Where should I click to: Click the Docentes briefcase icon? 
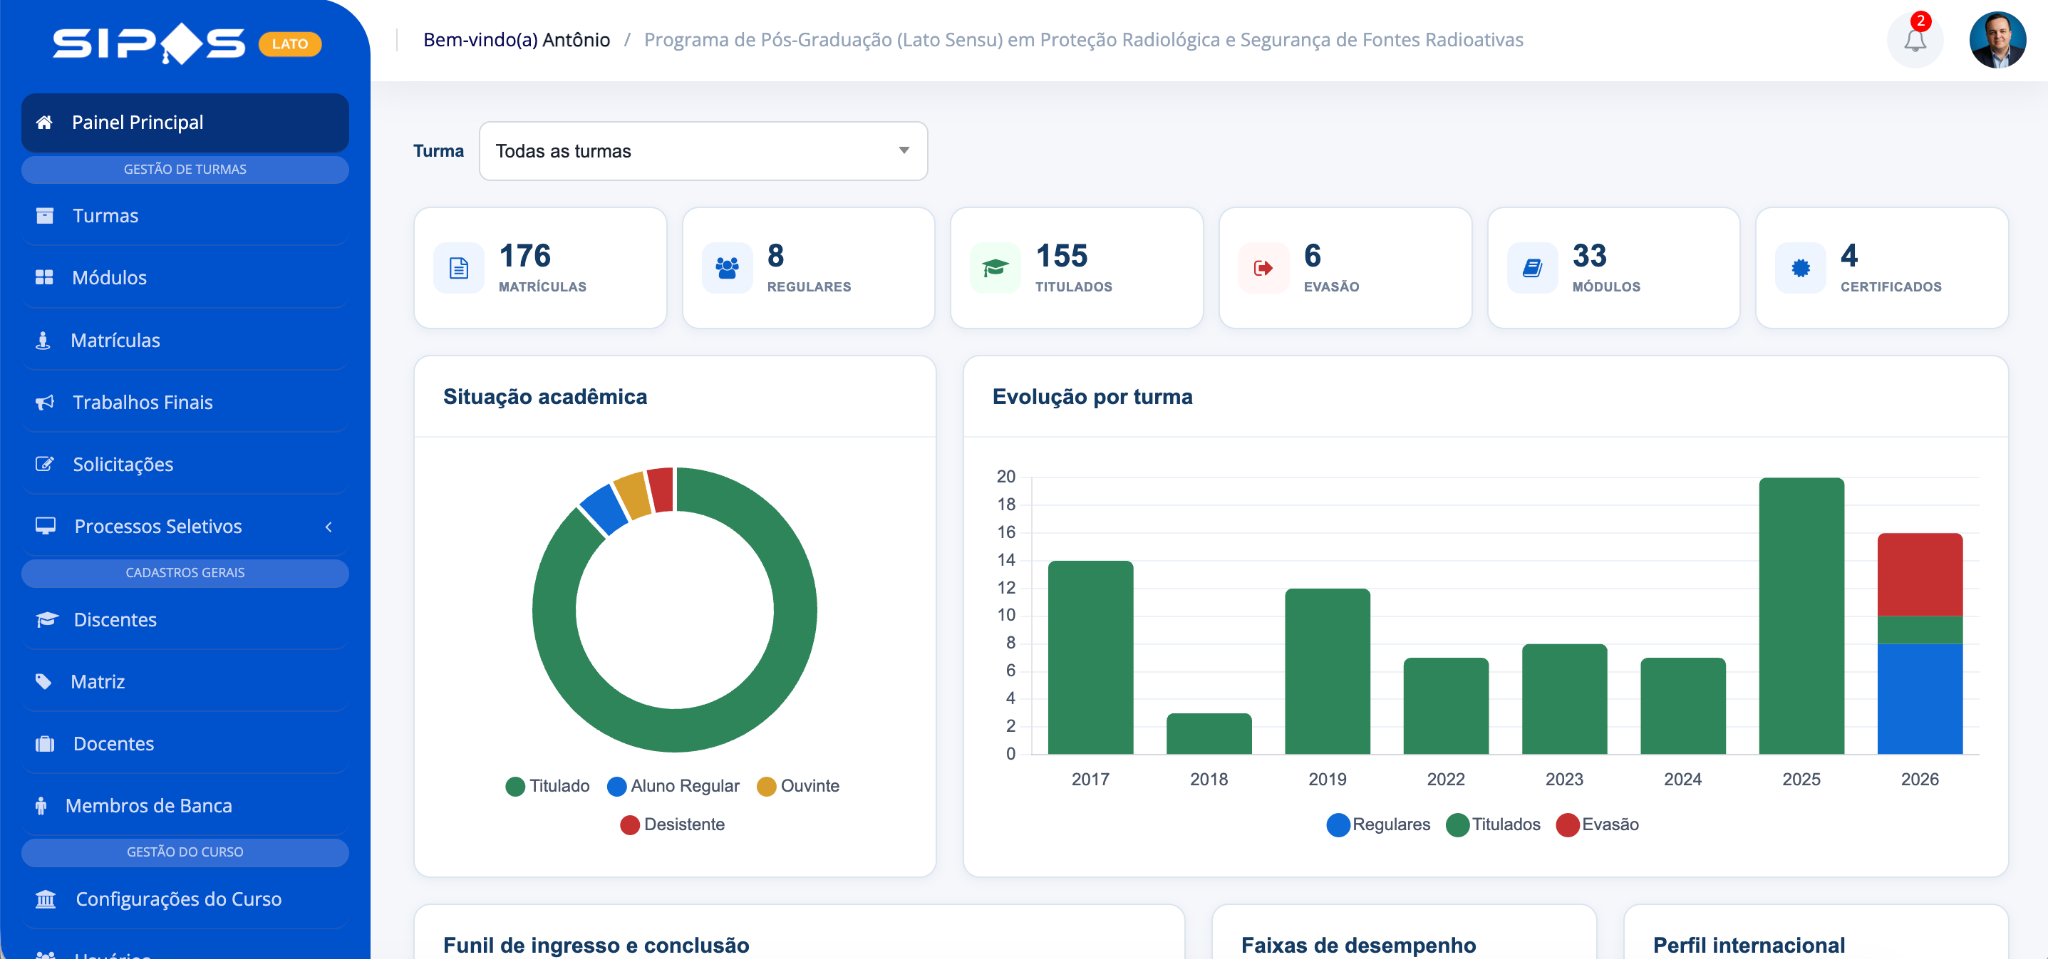tap(45, 744)
